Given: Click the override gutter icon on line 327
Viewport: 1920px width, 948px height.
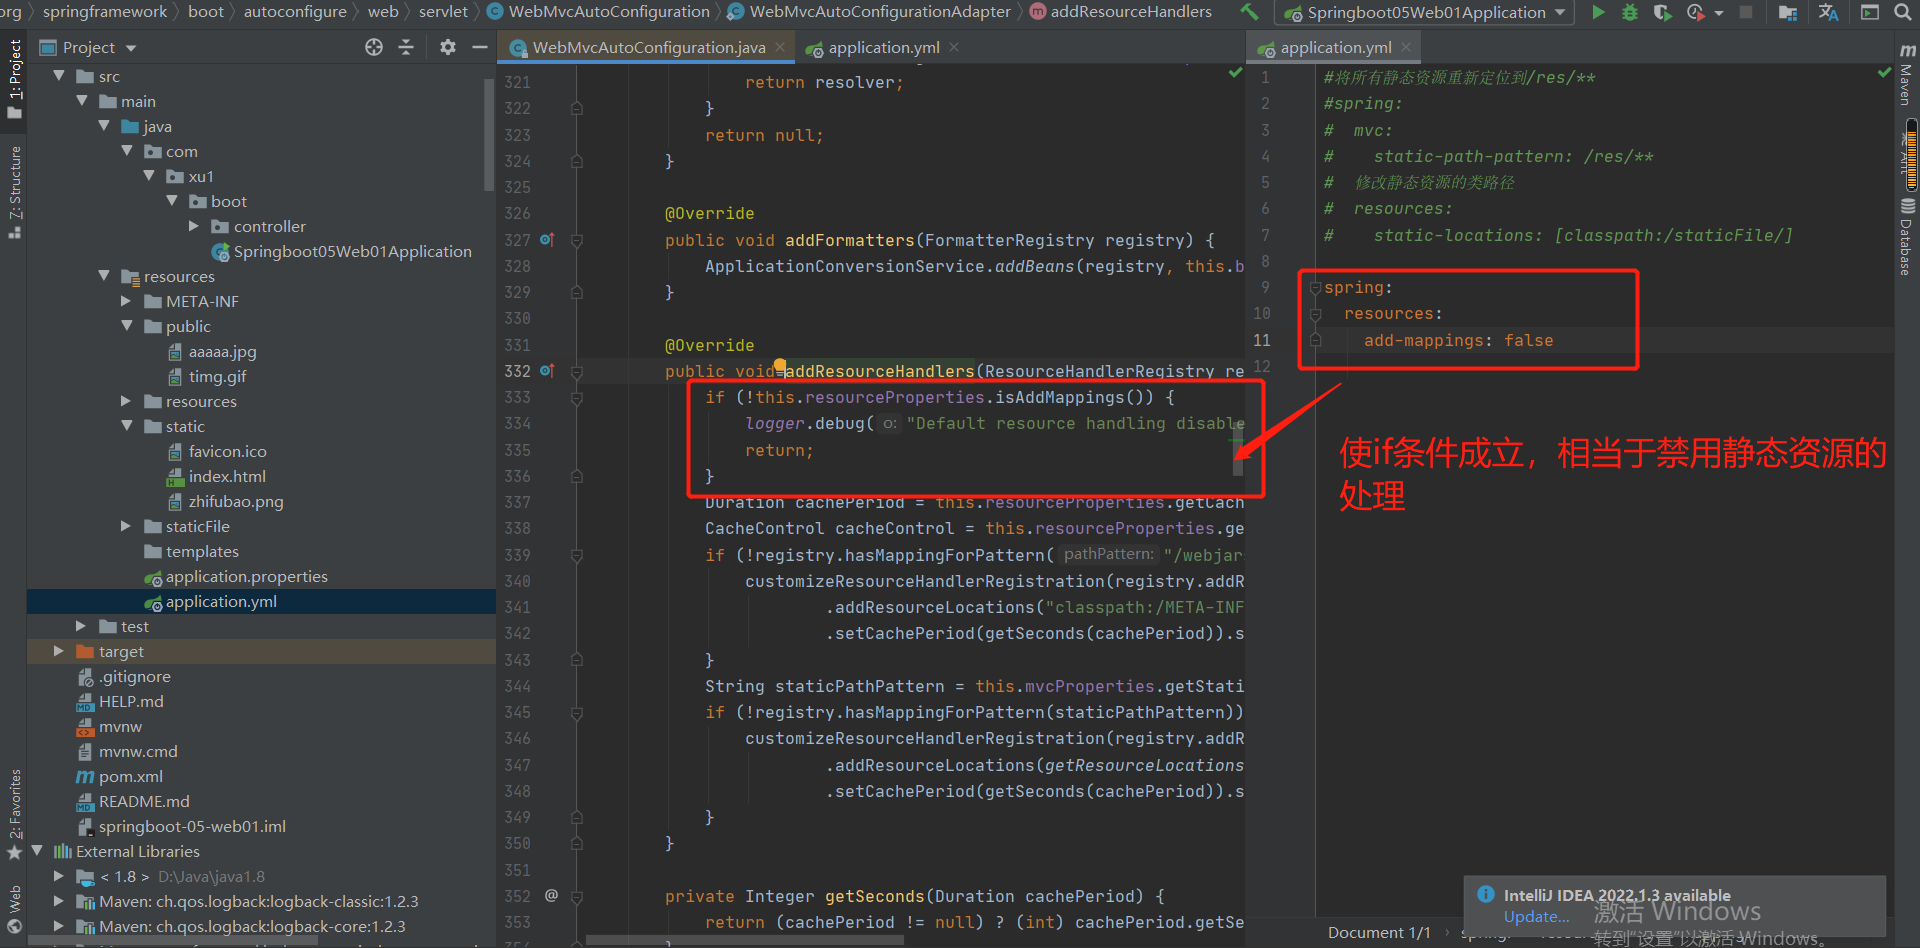Looking at the screenshot, I should tap(547, 240).
